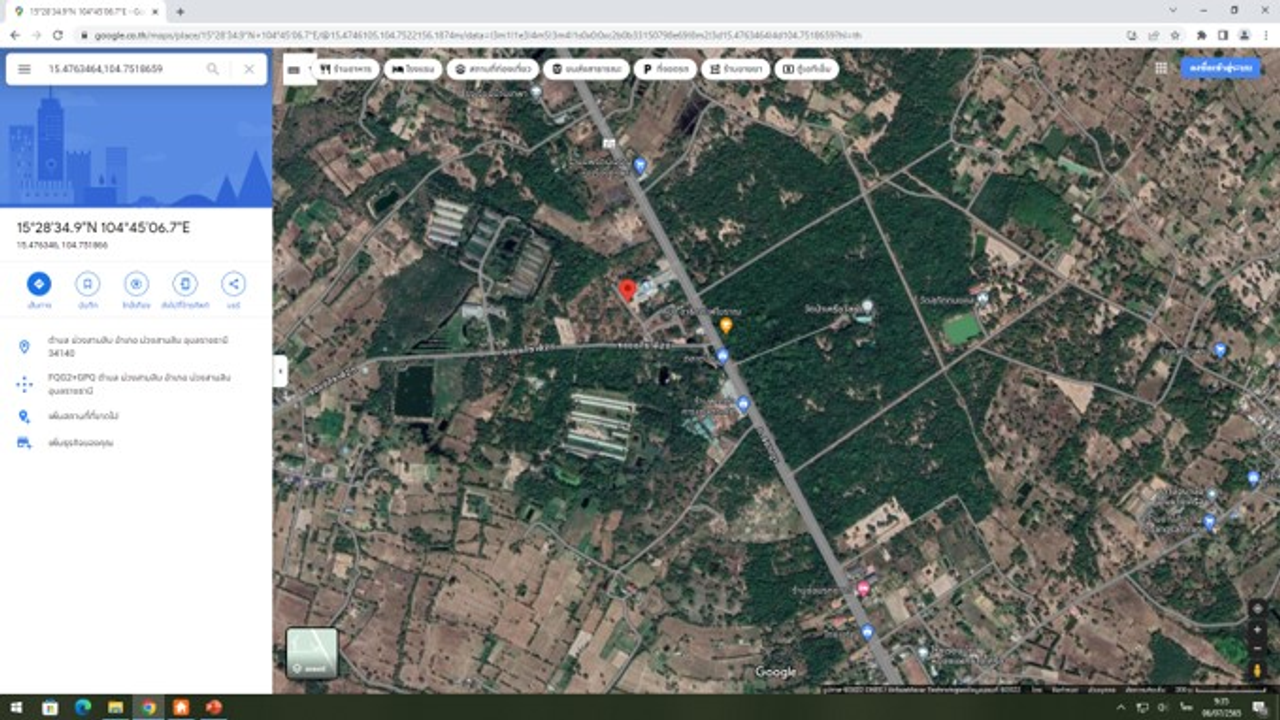The width and height of the screenshot is (1280, 720).
Task: Collapse the side panel arrow
Action: [280, 371]
